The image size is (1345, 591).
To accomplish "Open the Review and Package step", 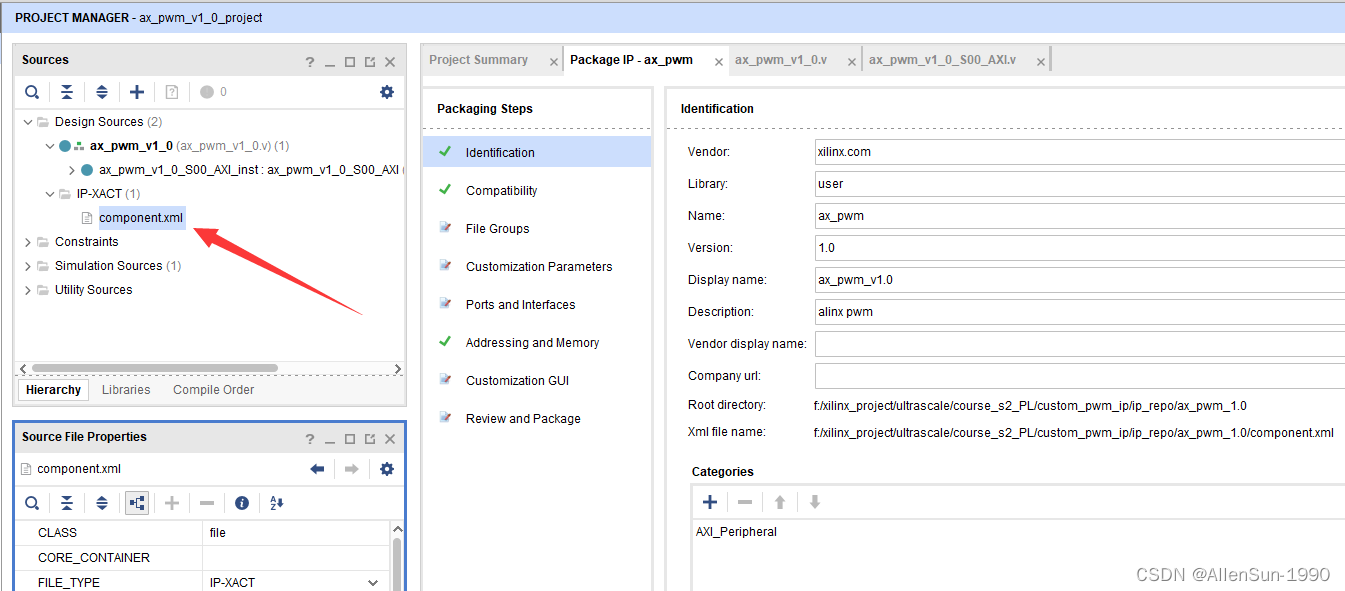I will pyautogui.click(x=538, y=419).
